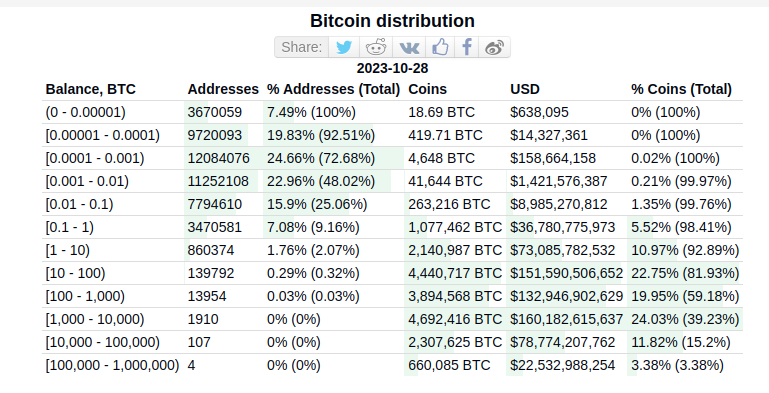This screenshot has height=393, width=769.
Task: Share on Twitter via bird icon
Action: [x=344, y=47]
